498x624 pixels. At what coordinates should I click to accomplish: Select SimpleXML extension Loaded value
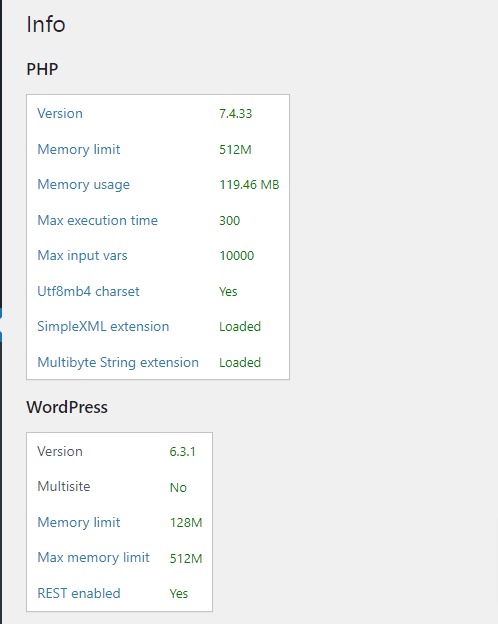point(240,326)
